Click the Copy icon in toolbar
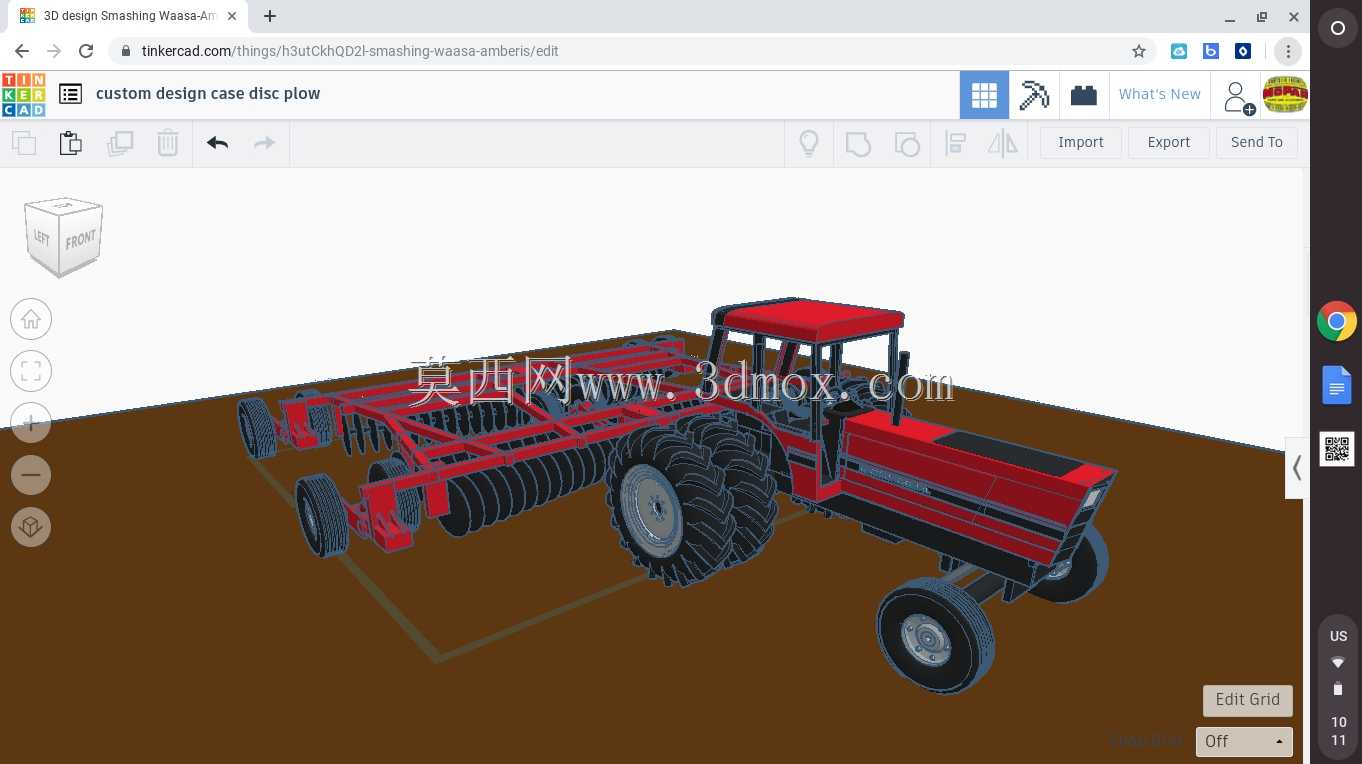 click(24, 143)
